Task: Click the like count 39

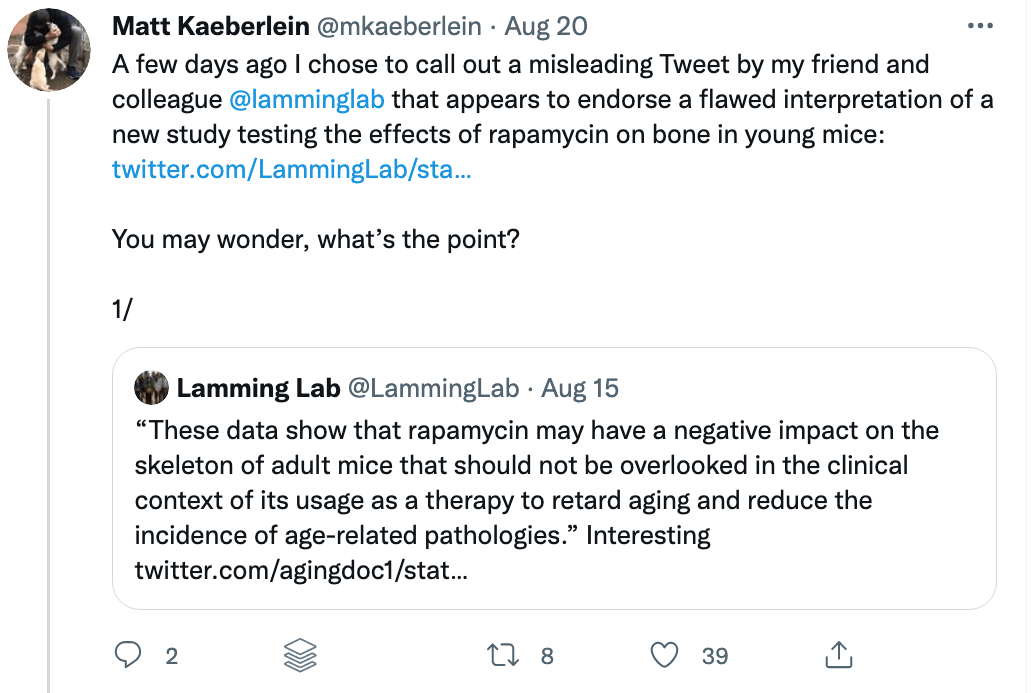Action: pyautogui.click(x=715, y=656)
